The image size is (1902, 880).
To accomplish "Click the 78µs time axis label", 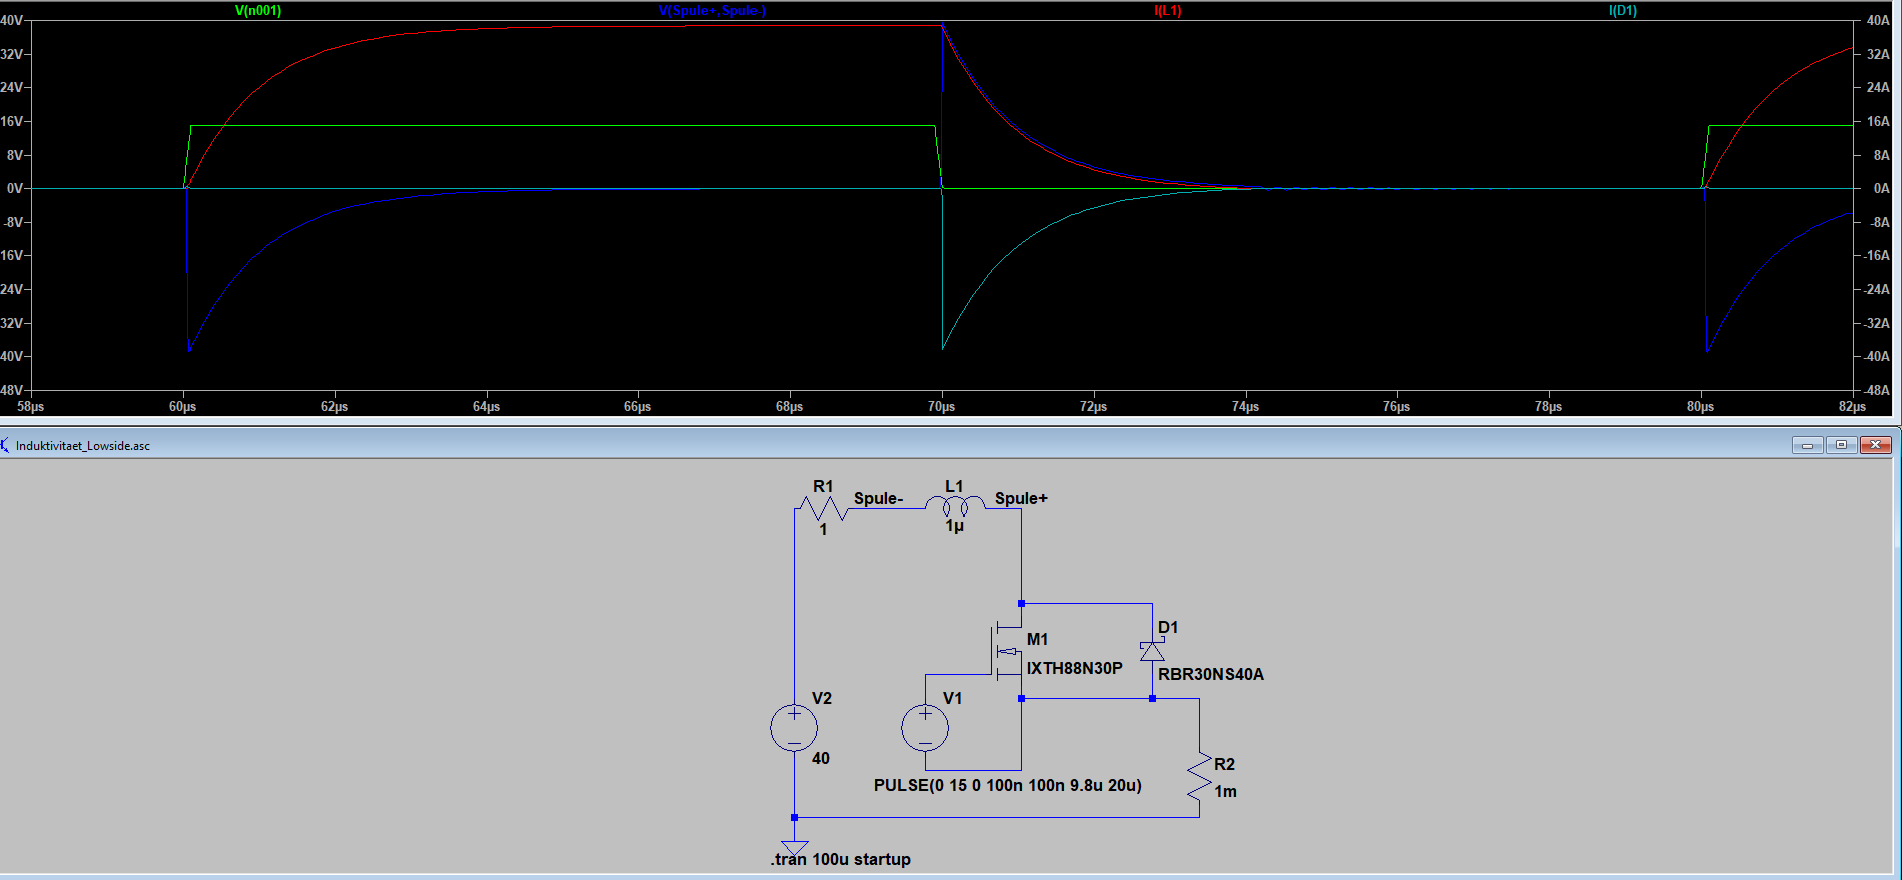I will click(1549, 407).
